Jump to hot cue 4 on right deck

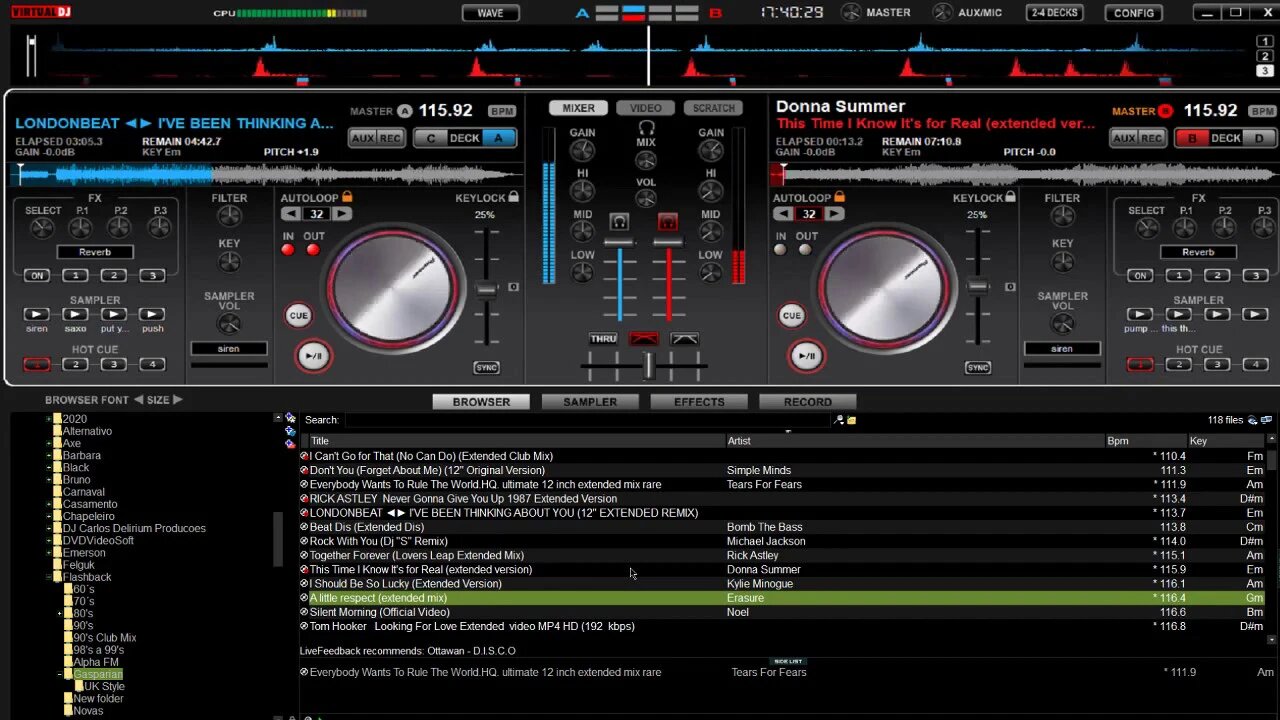1255,364
